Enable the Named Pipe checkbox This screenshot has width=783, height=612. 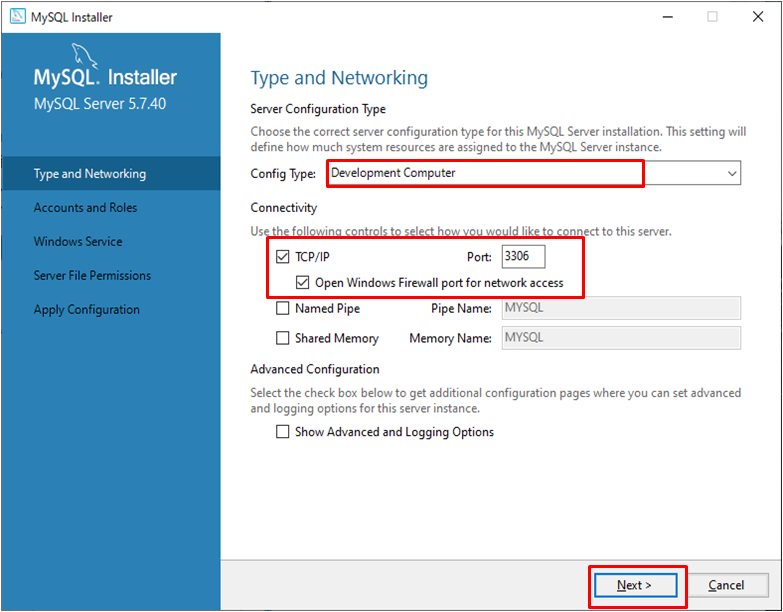(283, 308)
